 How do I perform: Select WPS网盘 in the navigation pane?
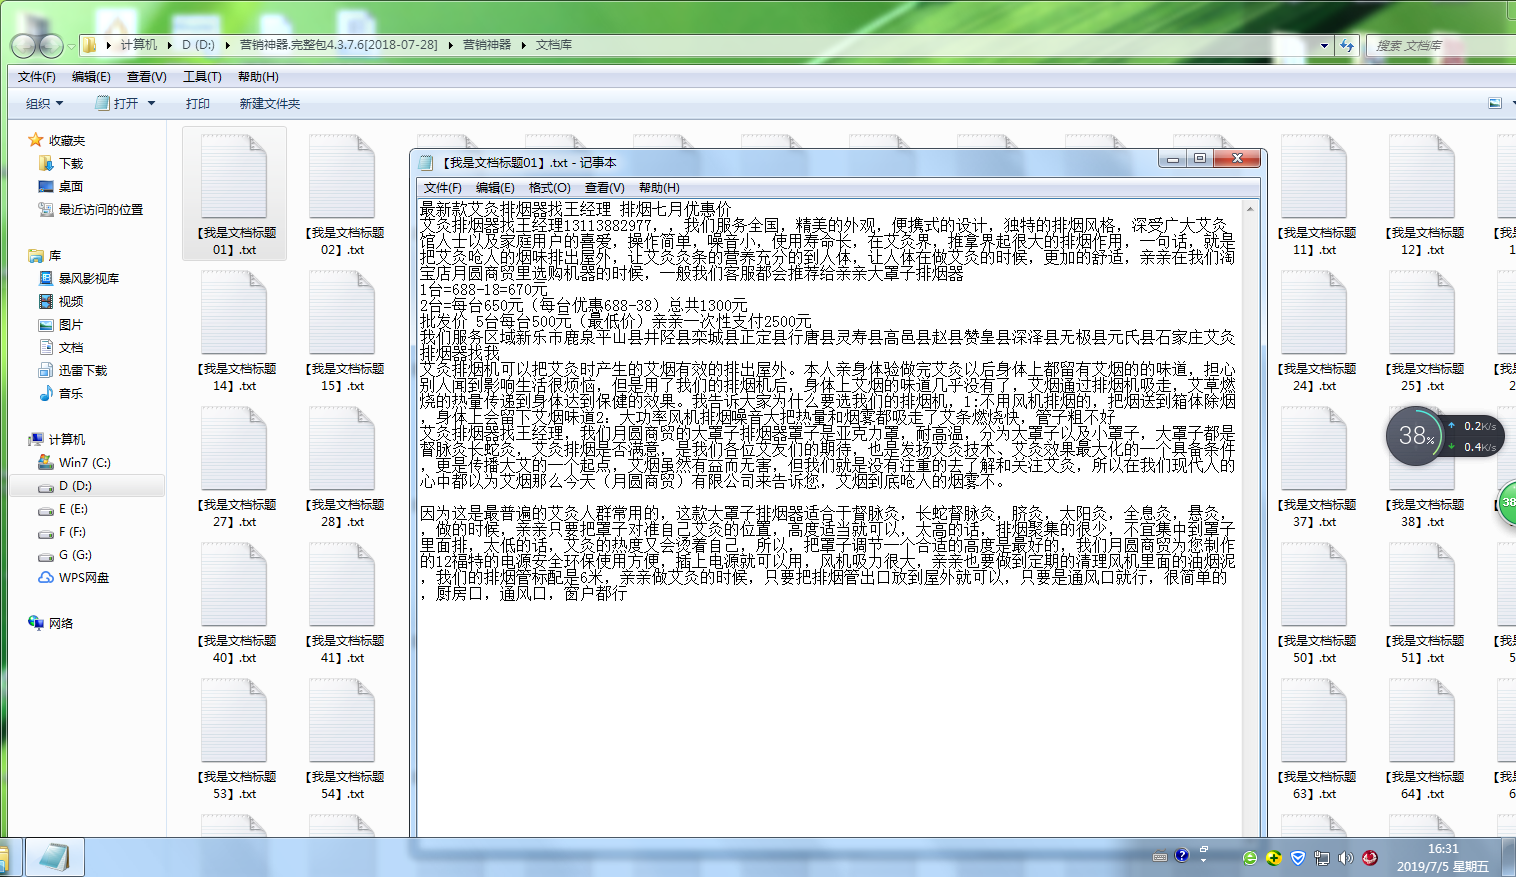[83, 578]
